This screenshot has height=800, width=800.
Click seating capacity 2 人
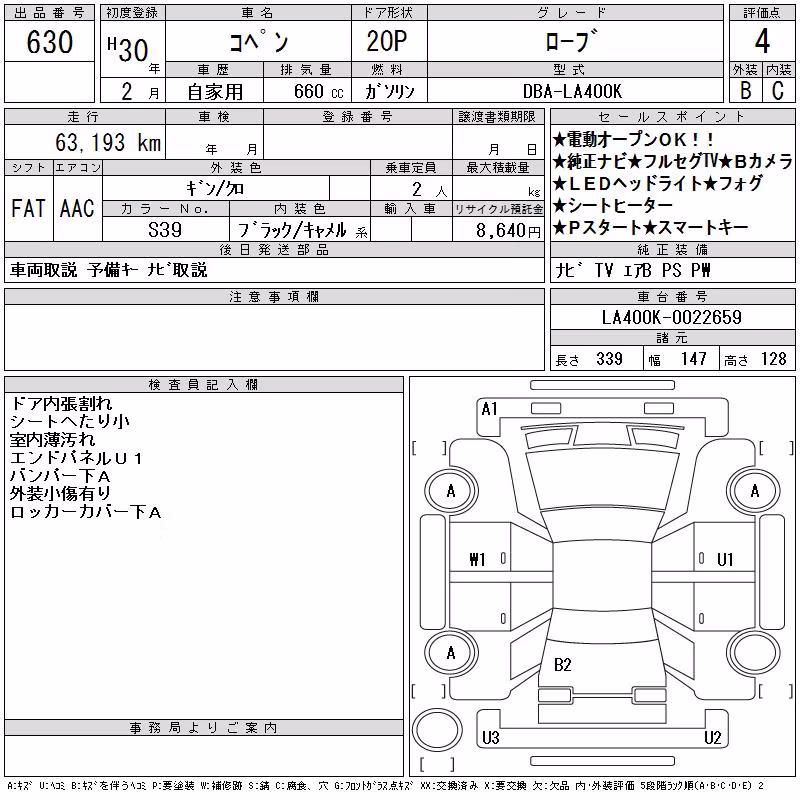click(x=429, y=190)
